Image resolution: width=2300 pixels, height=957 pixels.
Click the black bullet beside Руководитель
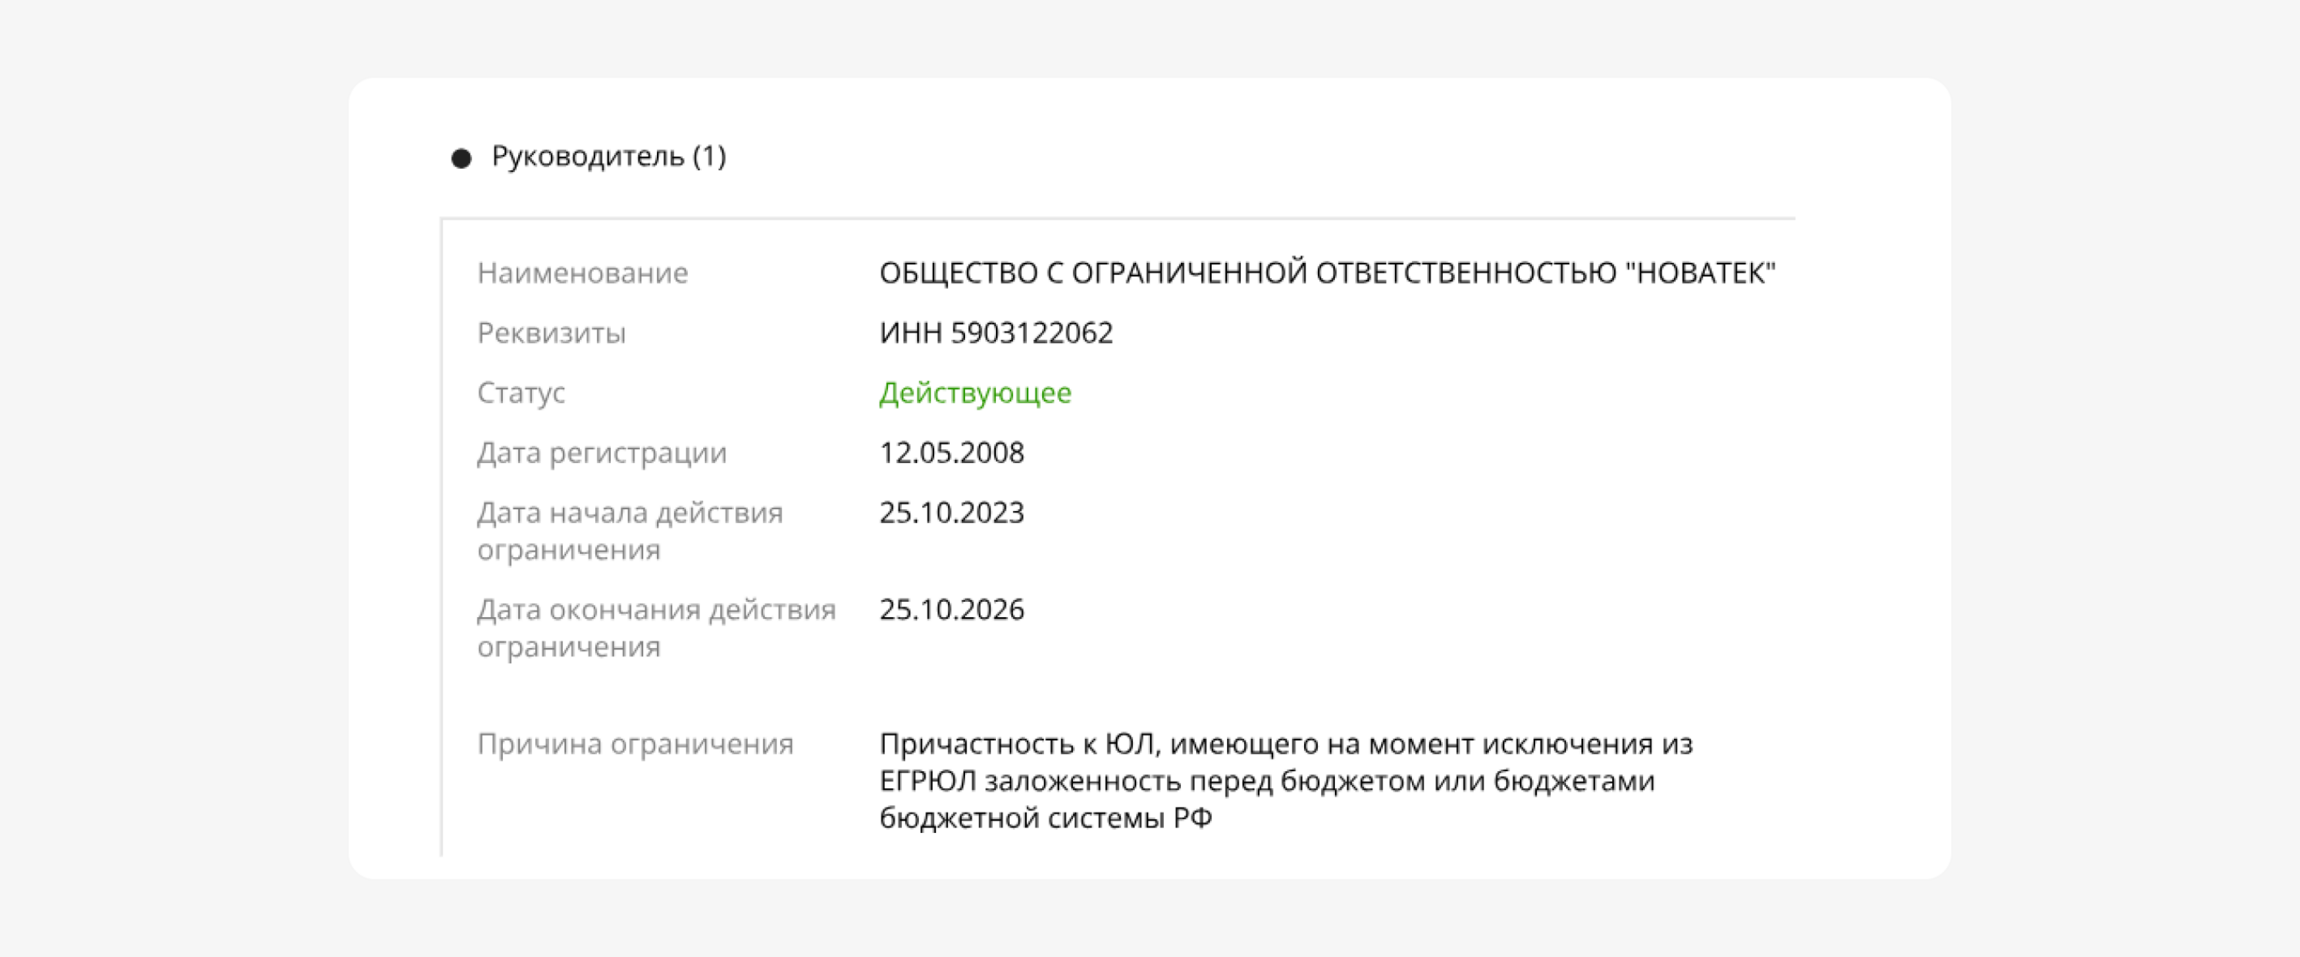tap(461, 158)
